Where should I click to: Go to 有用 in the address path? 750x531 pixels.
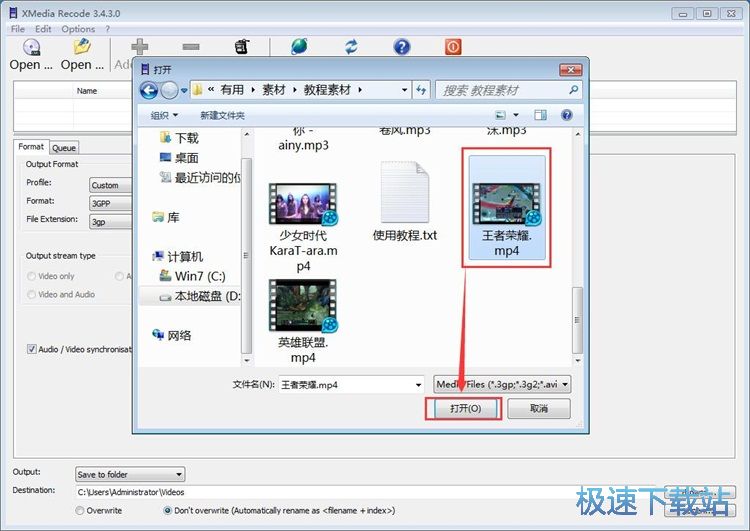tap(232, 90)
